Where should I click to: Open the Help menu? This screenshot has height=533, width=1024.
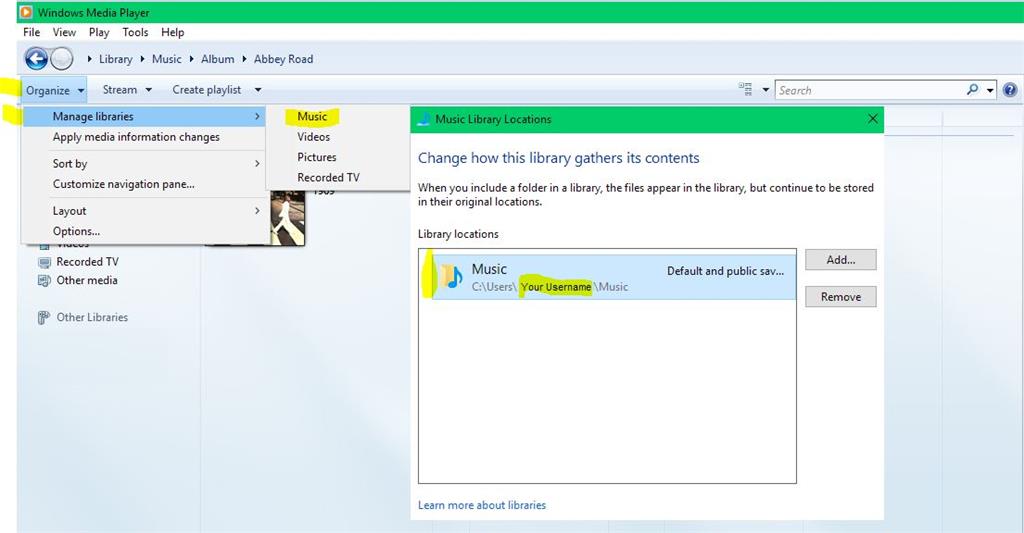click(x=172, y=32)
